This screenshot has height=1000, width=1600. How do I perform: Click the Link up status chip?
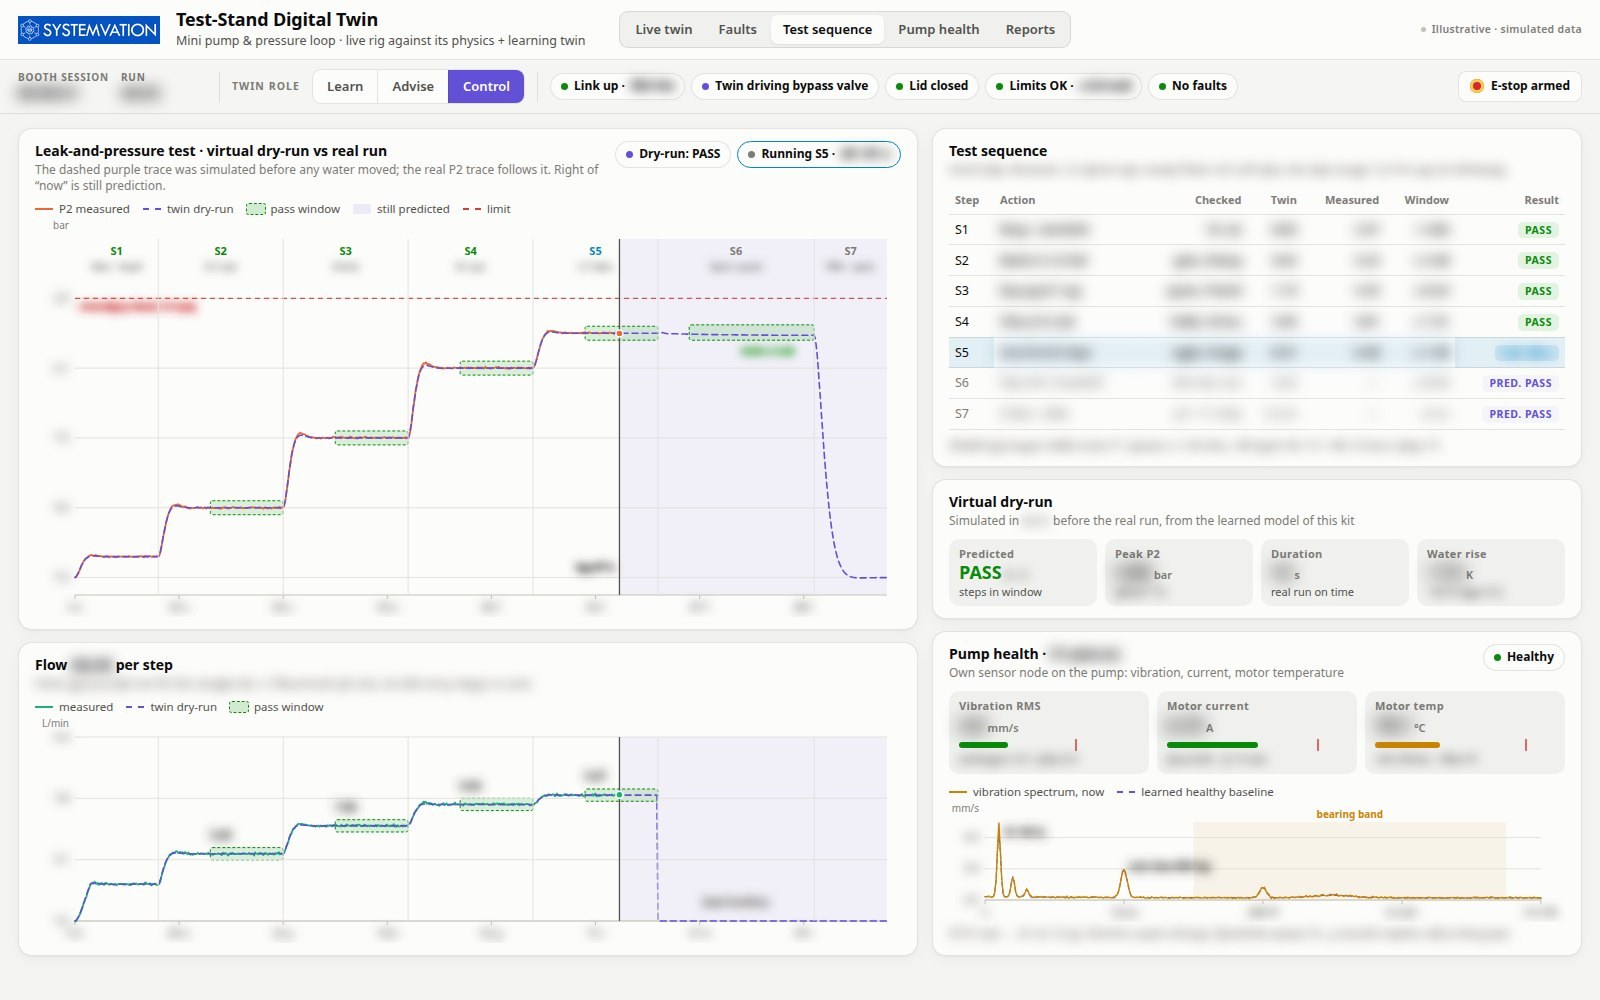coord(617,86)
